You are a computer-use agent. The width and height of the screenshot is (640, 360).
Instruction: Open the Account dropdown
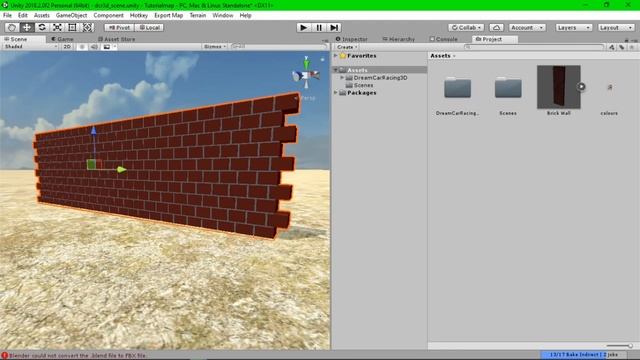527,27
